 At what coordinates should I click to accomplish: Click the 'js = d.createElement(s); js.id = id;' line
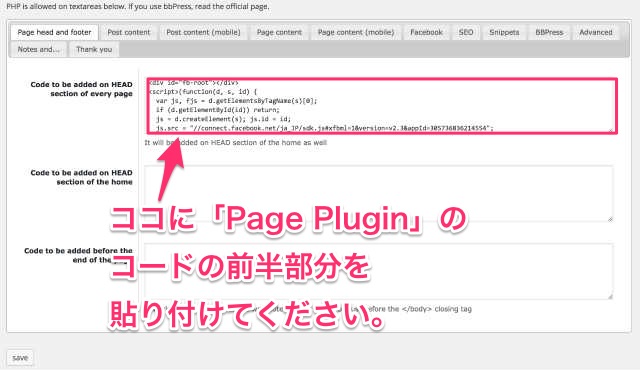tap(223, 119)
